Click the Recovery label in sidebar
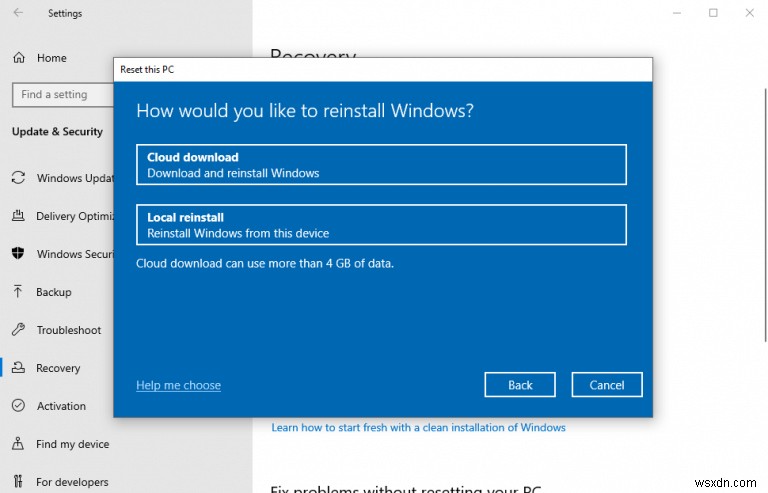This screenshot has height=493, width=768. click(x=58, y=368)
